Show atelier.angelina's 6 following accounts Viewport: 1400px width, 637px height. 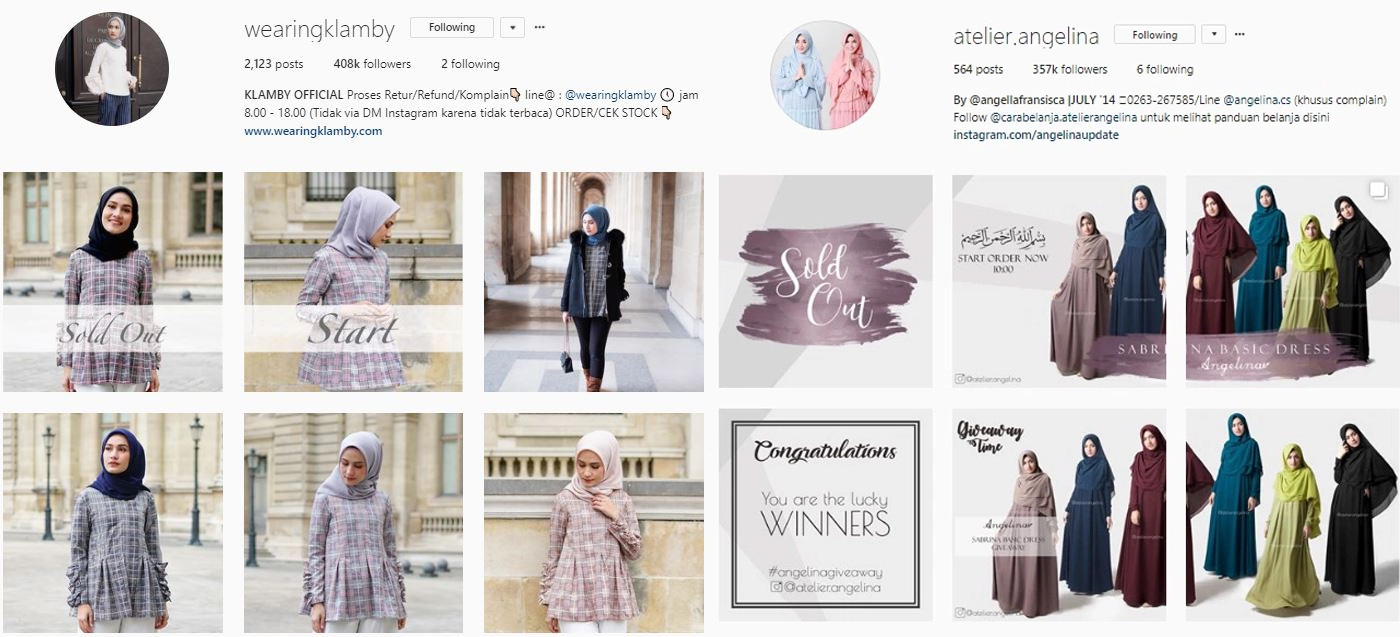pos(1164,70)
